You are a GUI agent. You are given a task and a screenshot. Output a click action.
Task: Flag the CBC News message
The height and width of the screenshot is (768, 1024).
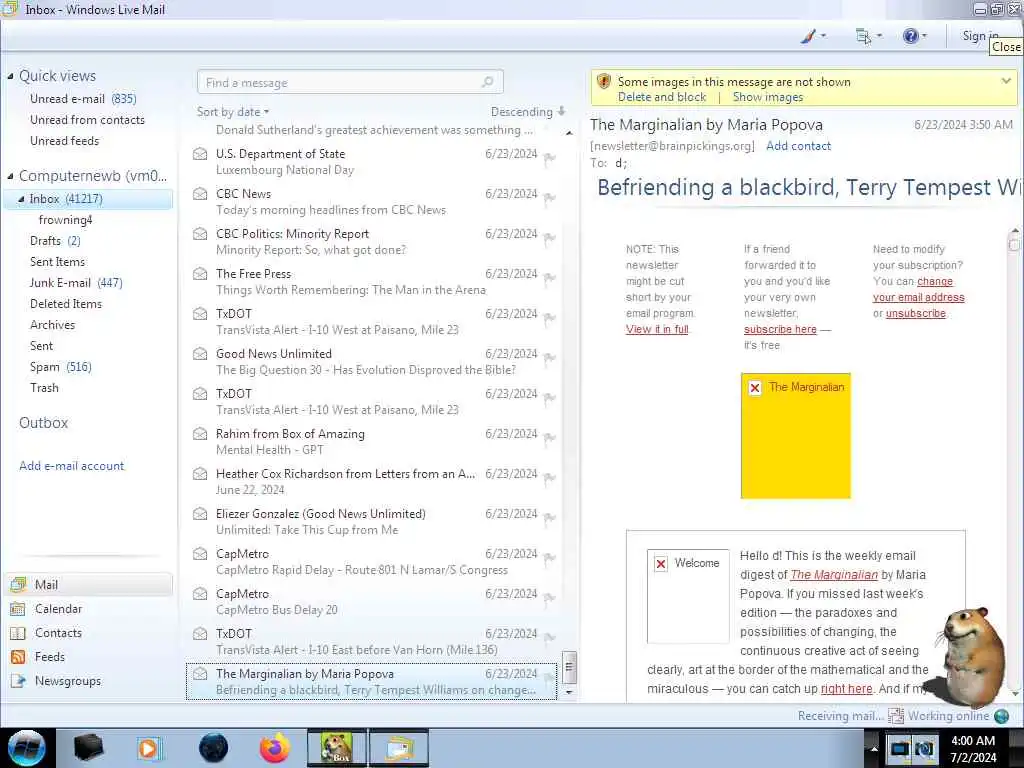pyautogui.click(x=549, y=198)
